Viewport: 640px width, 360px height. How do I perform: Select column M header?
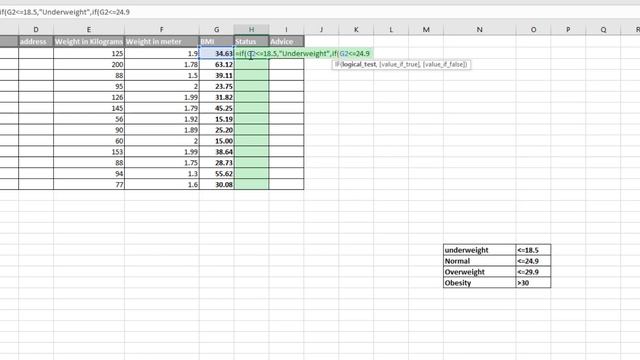coord(426,29)
